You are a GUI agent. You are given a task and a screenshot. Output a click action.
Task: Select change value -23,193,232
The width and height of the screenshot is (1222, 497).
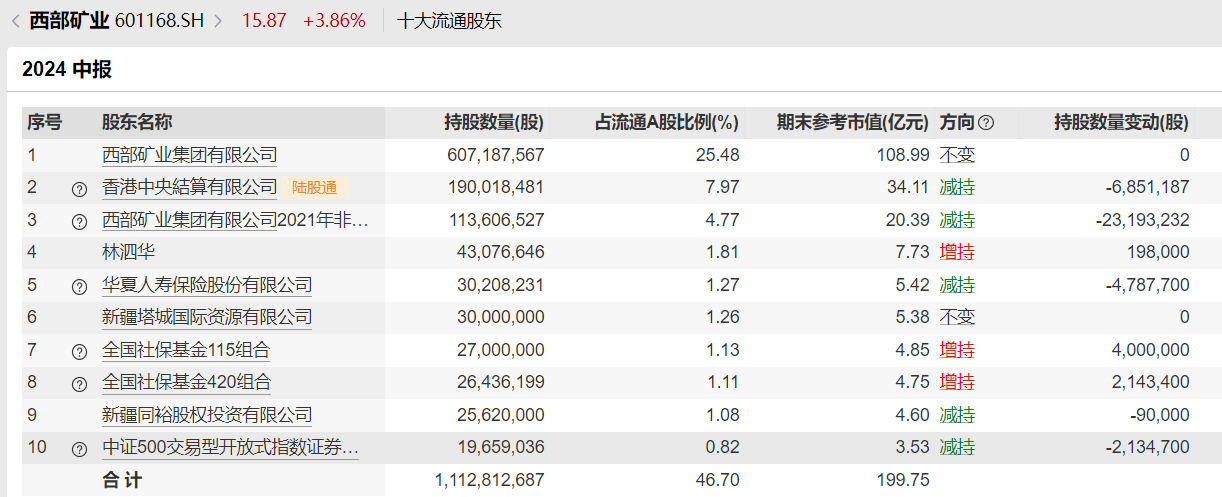click(x=1143, y=220)
